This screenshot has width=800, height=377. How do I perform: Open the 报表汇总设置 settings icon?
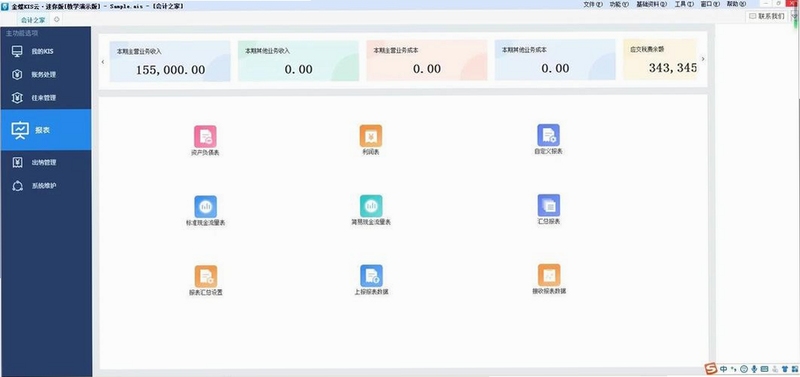pyautogui.click(x=206, y=280)
